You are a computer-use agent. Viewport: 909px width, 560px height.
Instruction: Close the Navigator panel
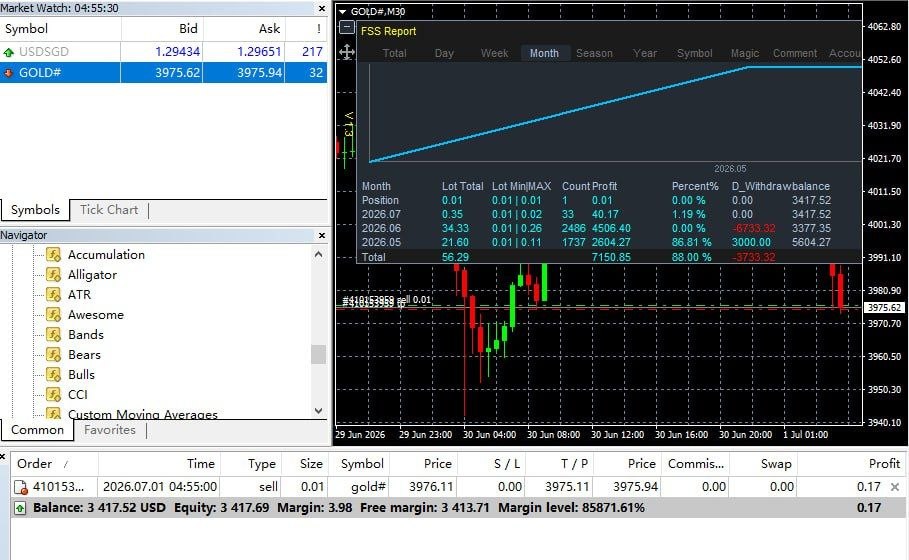pos(322,235)
